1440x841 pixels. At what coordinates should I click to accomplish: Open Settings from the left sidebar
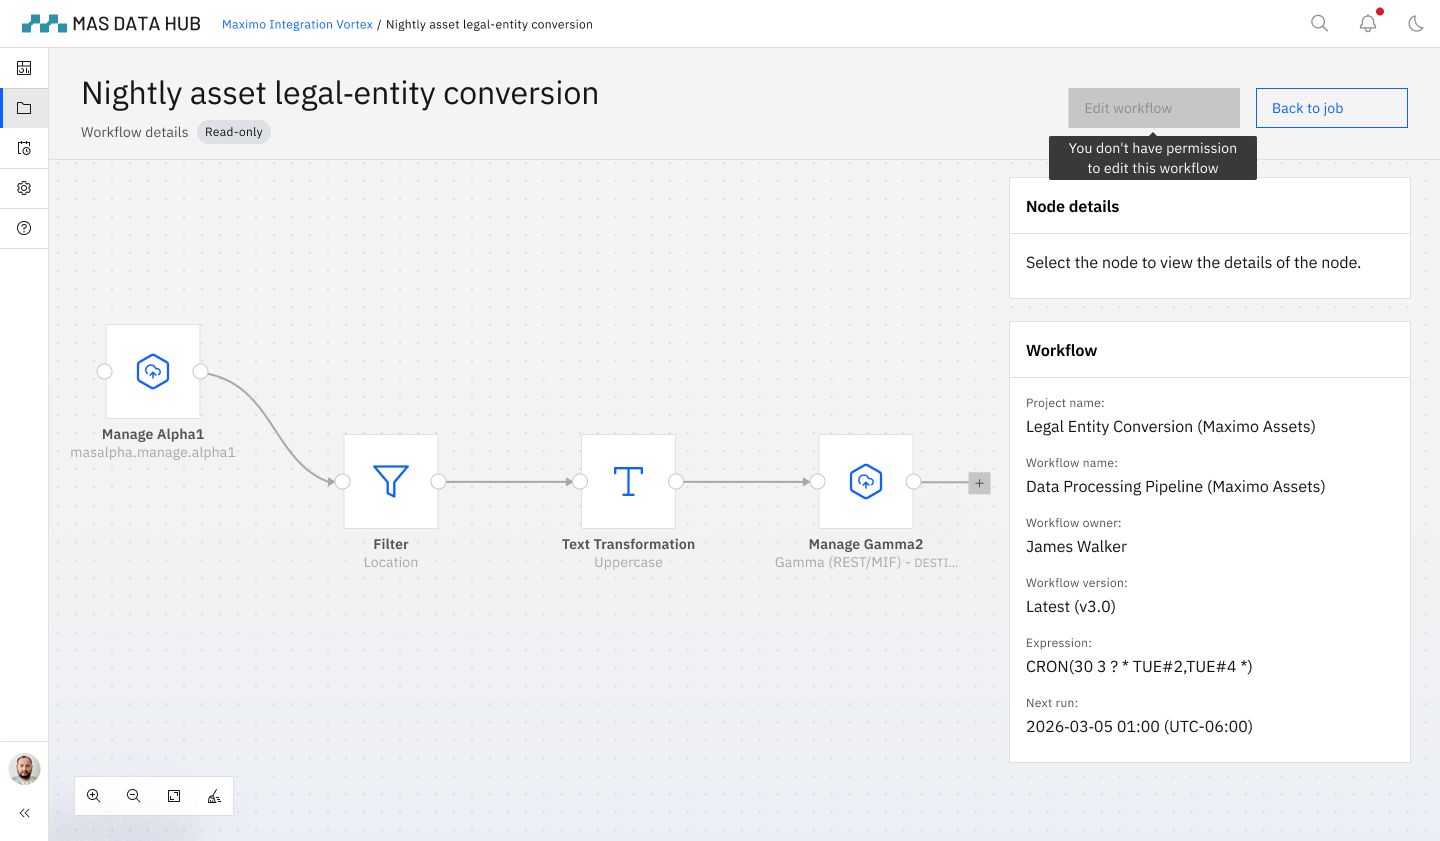click(x=24, y=188)
